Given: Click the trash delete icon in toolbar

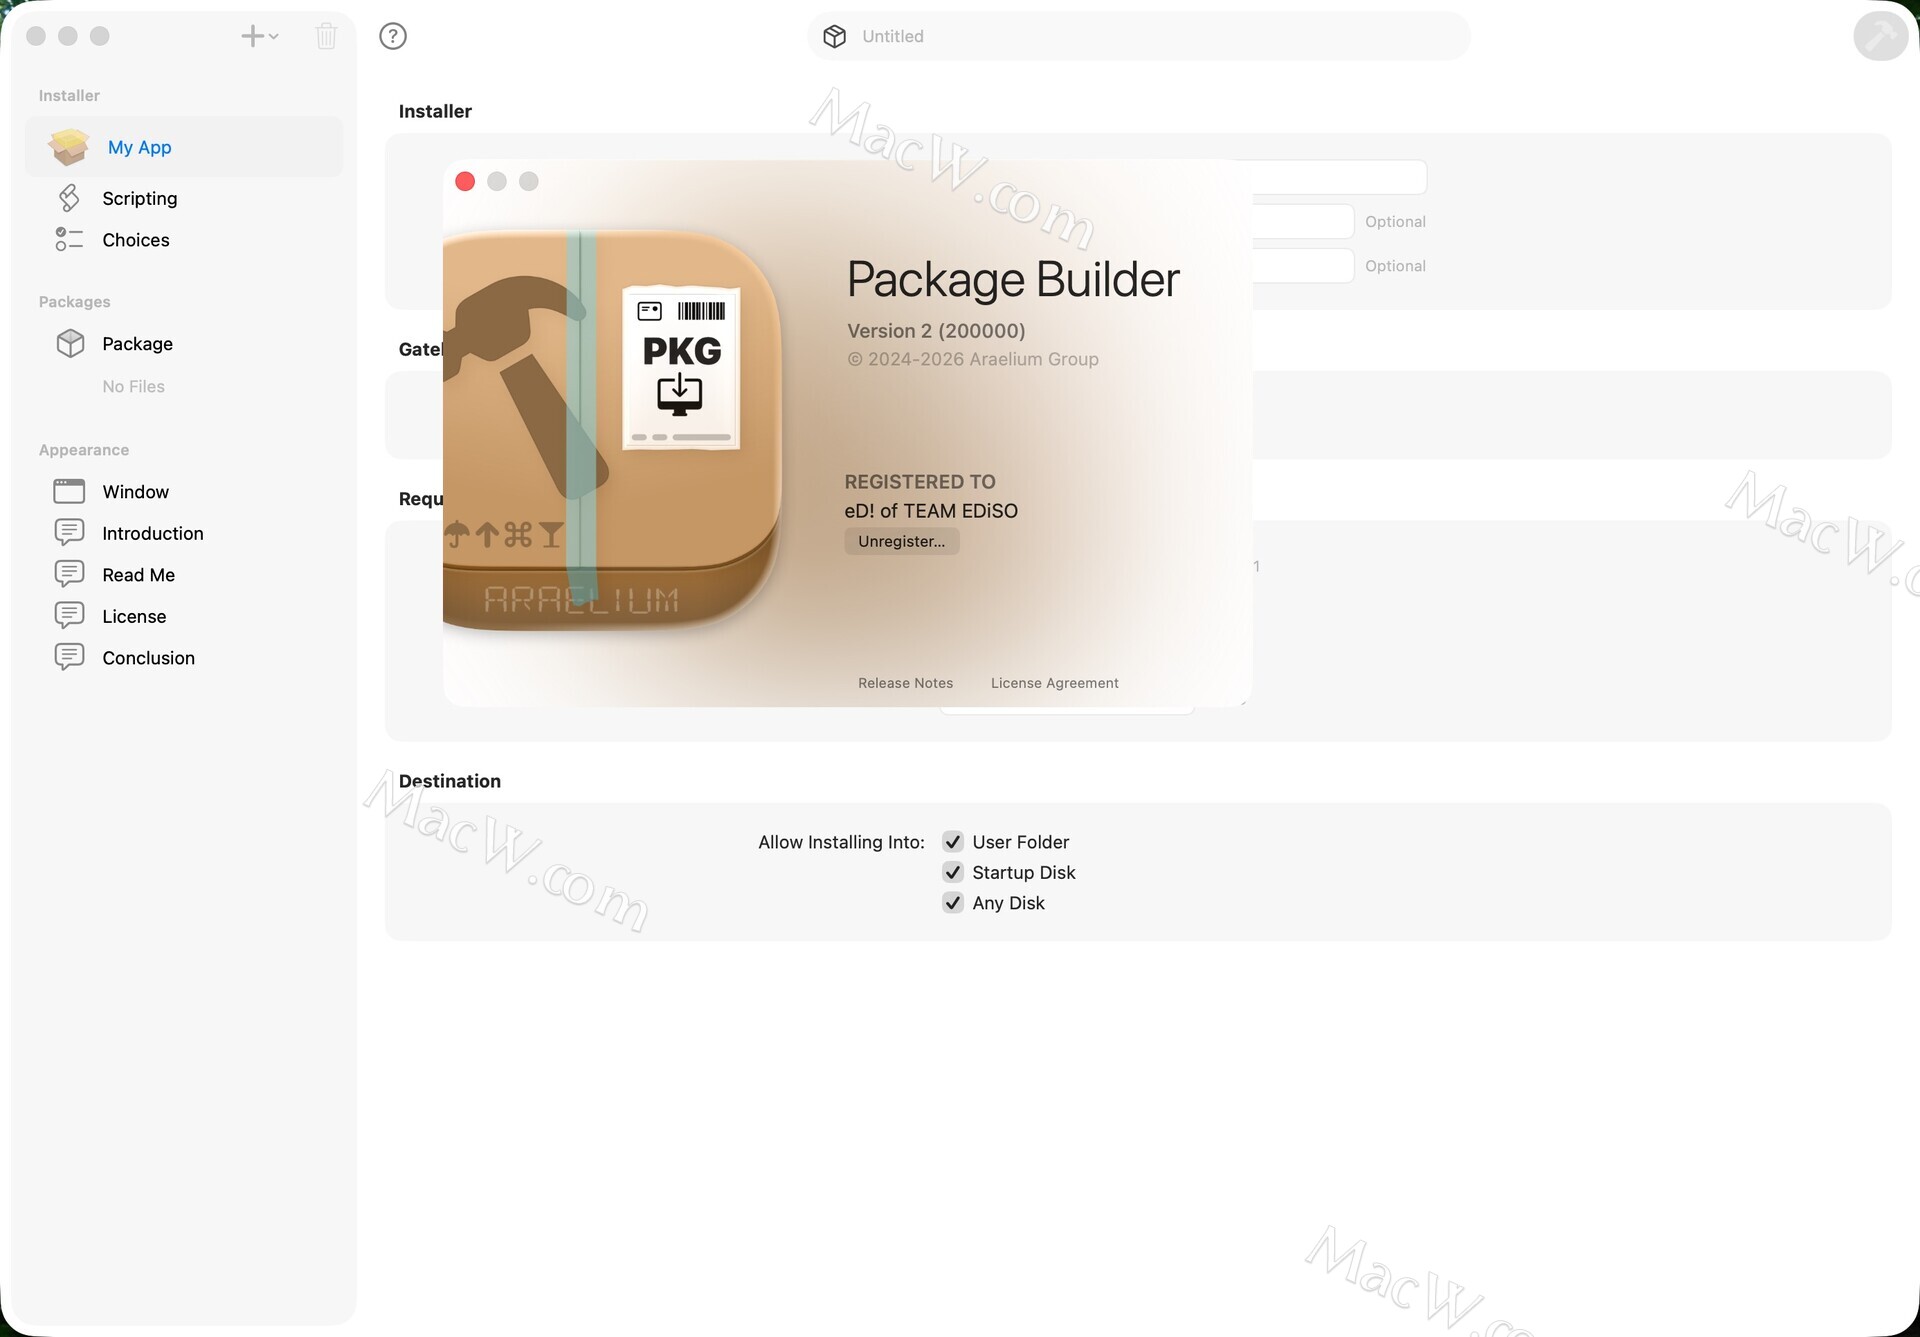Looking at the screenshot, I should pos(326,36).
